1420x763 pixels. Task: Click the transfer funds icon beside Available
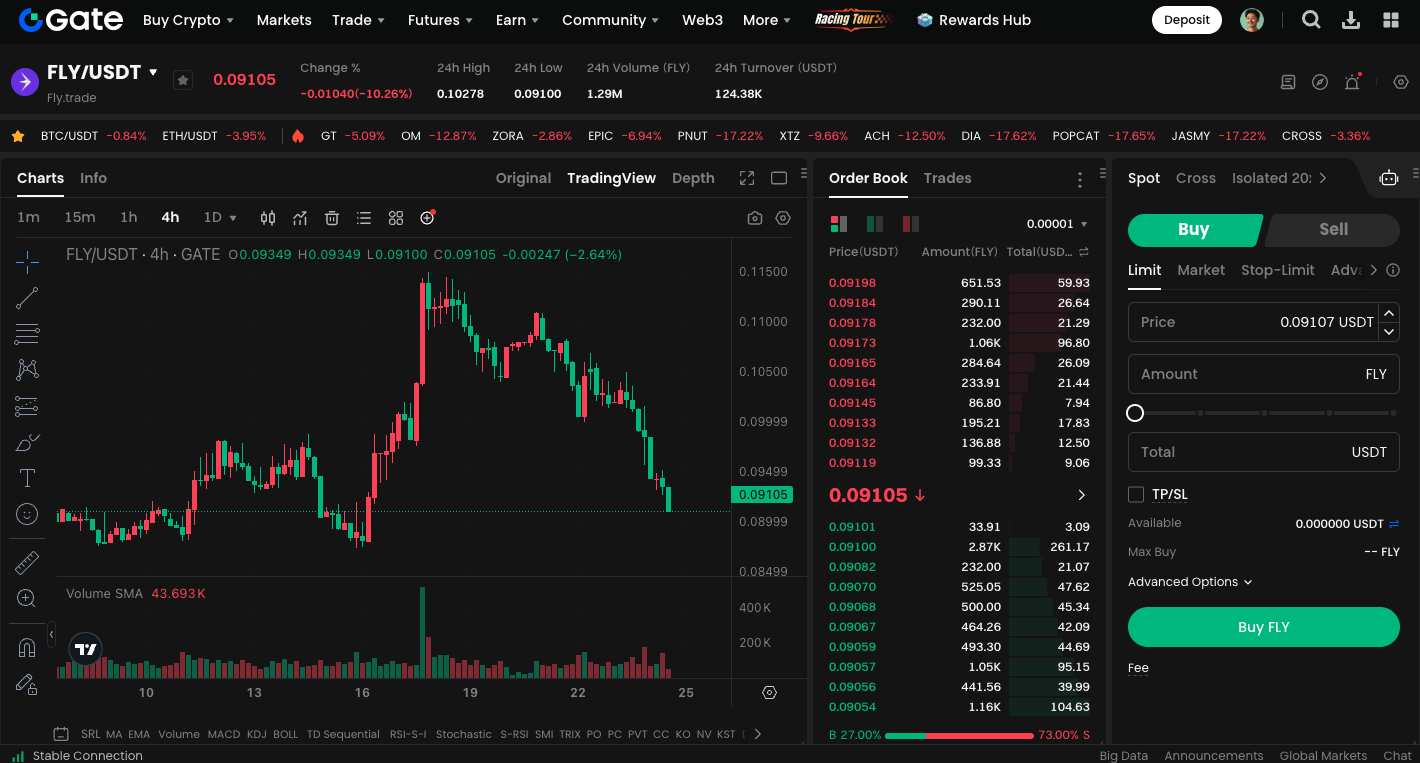(1394, 523)
